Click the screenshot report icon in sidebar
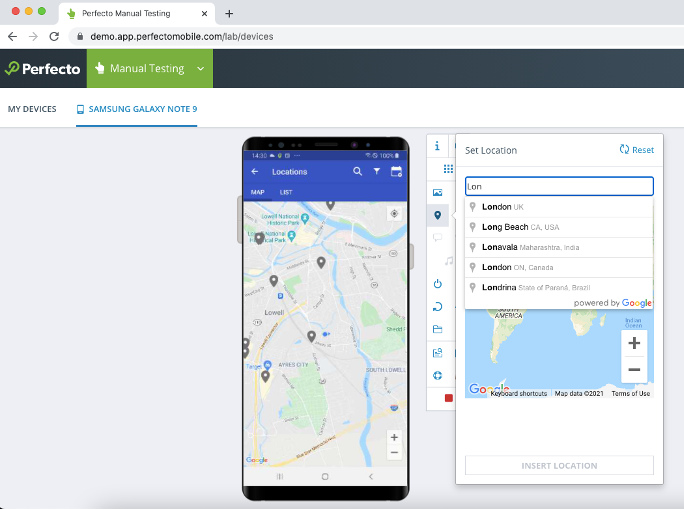684x510 pixels. (x=438, y=353)
